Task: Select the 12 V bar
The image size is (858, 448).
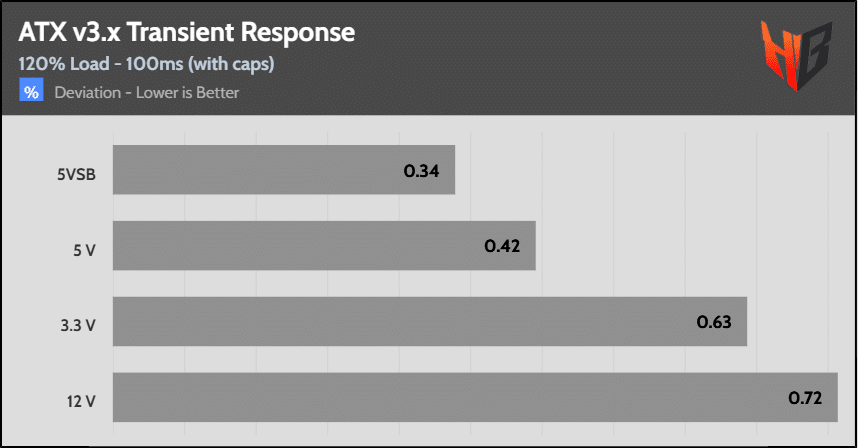Action: (476, 397)
